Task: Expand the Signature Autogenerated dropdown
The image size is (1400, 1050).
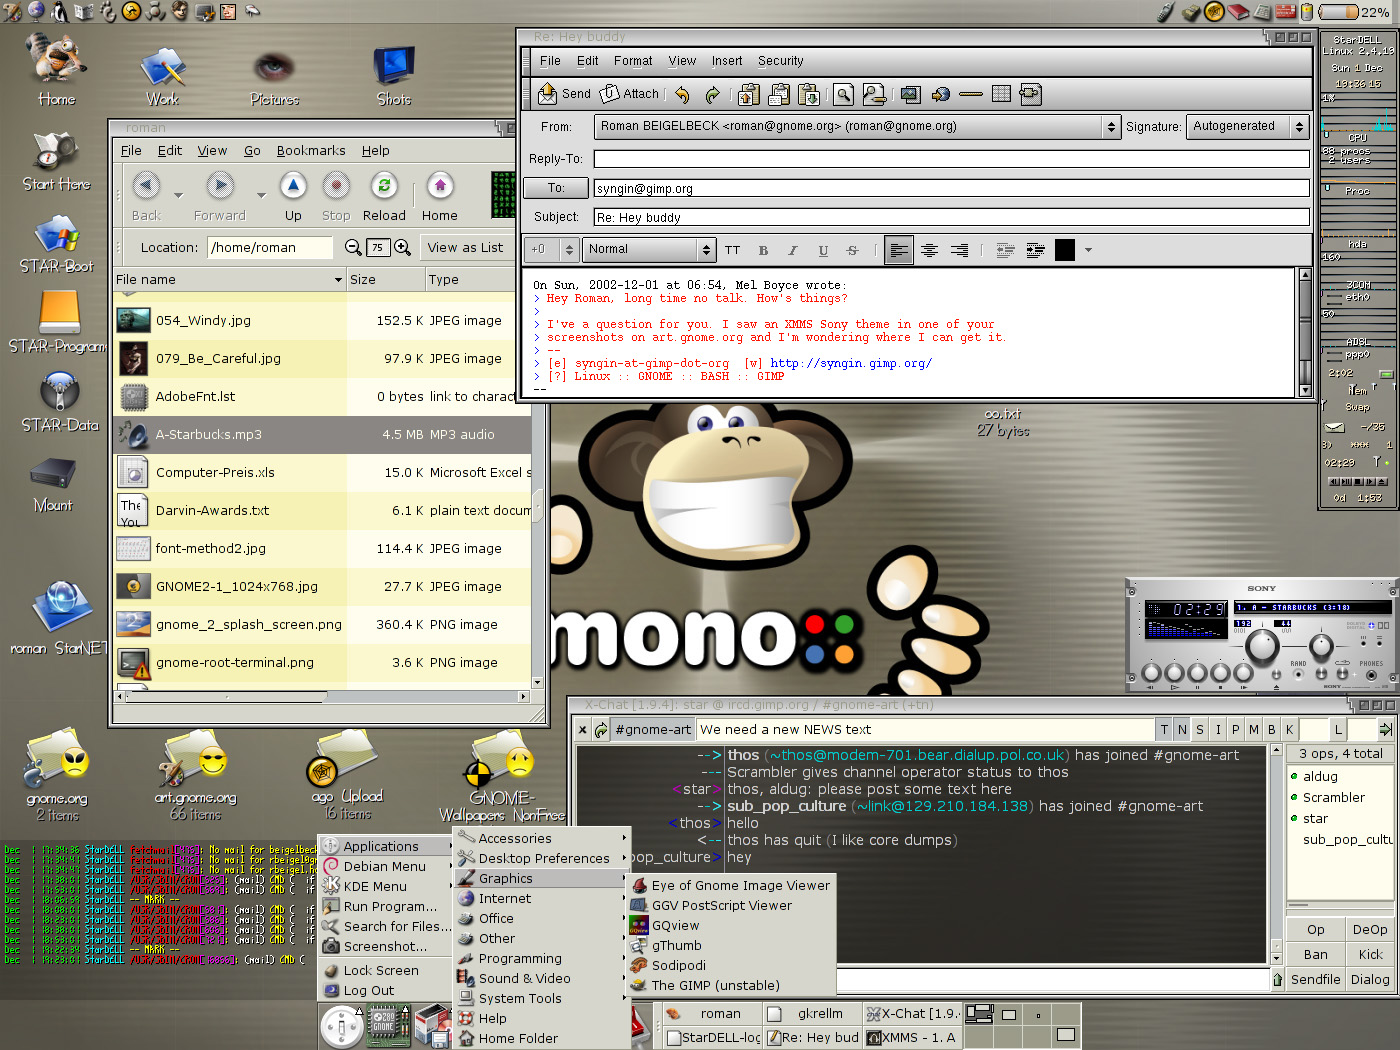Action: click(x=1298, y=127)
